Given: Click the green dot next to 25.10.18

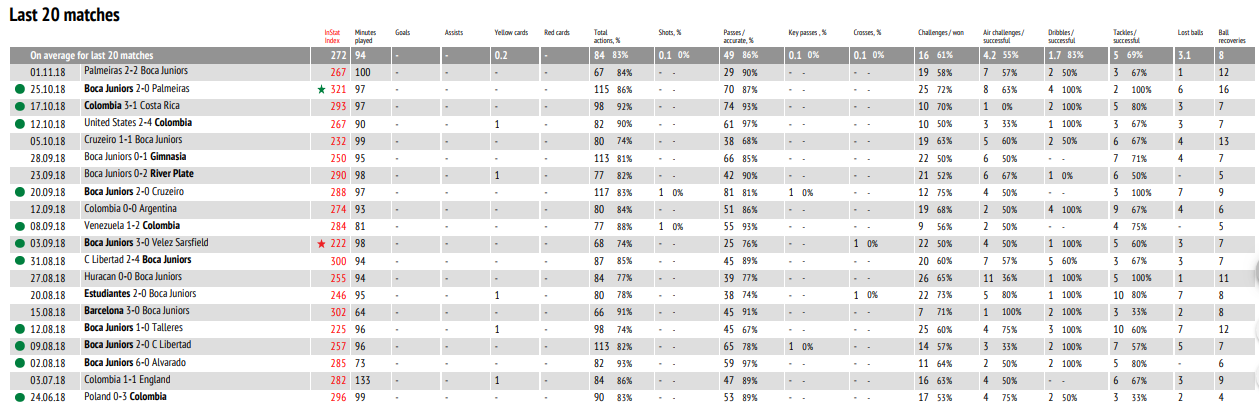Looking at the screenshot, I should click(x=19, y=90).
